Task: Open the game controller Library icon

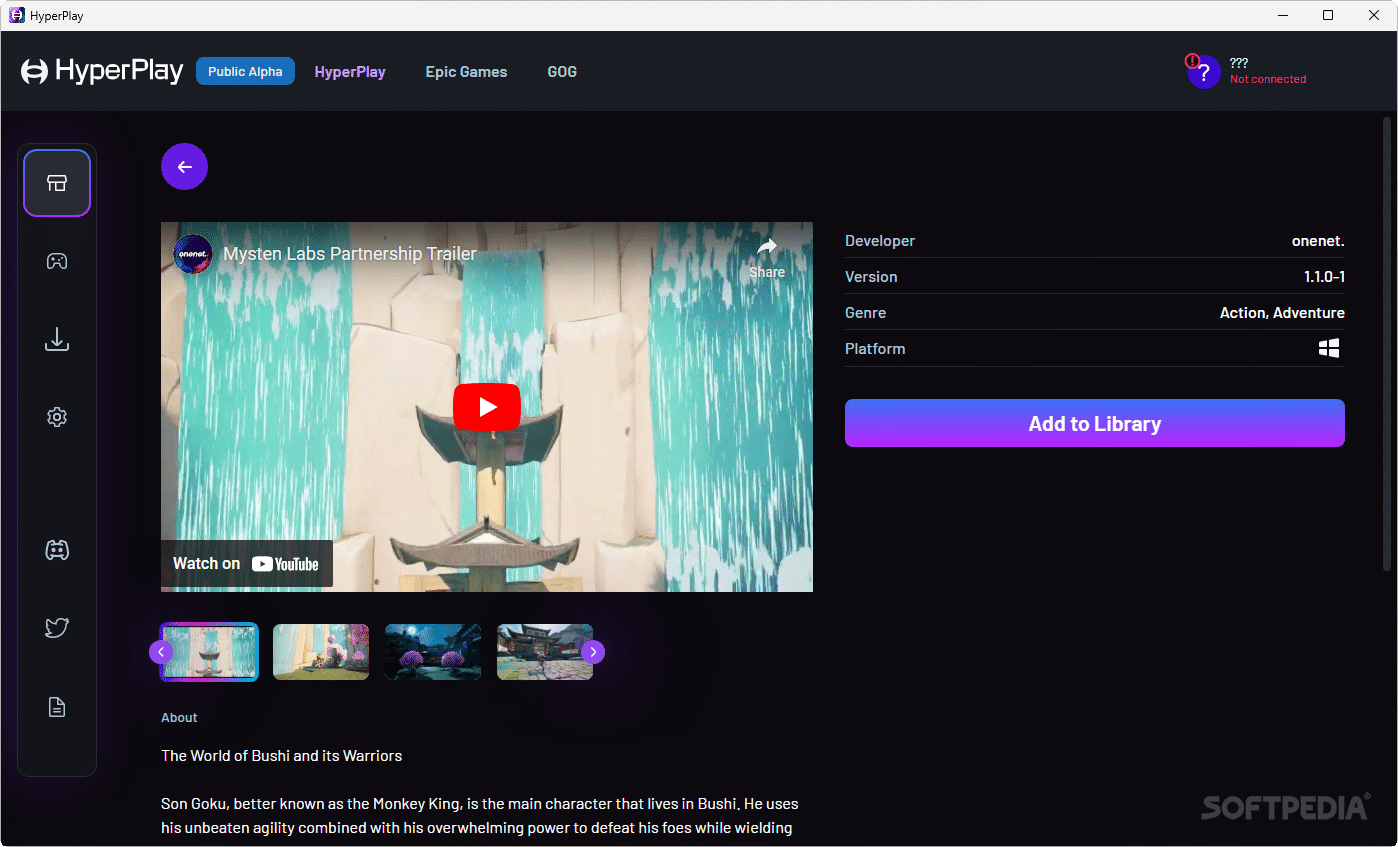Action: [x=57, y=261]
